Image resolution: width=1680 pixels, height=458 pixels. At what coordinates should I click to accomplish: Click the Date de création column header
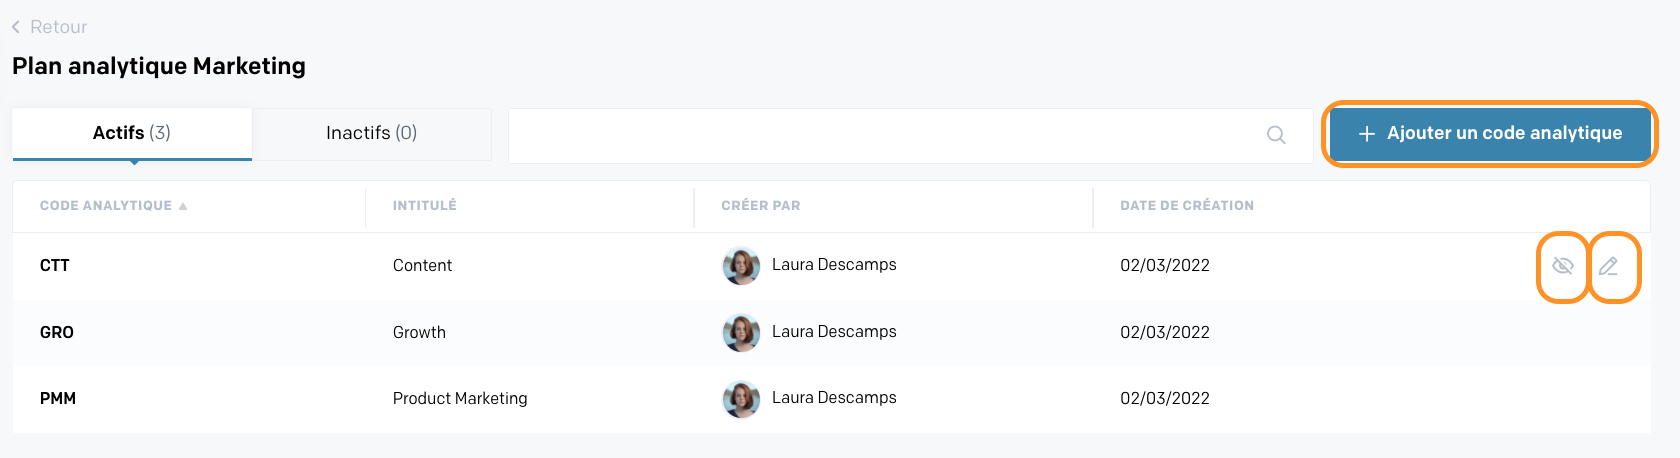pos(1186,206)
